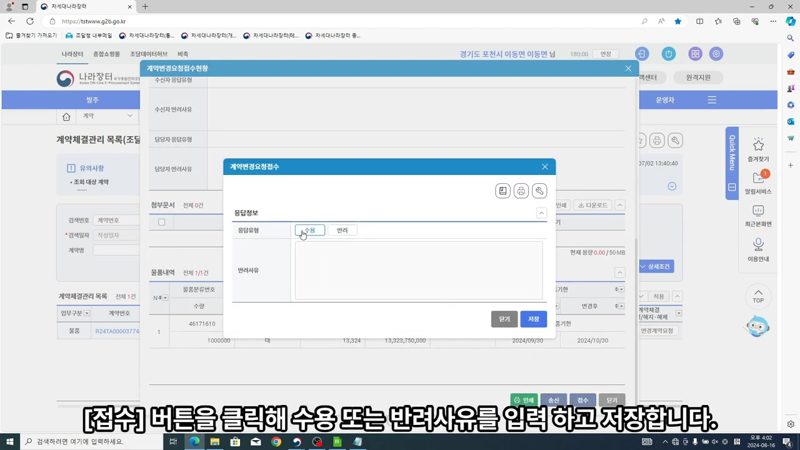This screenshot has width=800, height=450.
Task: Click the gray 닫기 button in 계약변경요청접수 dialog
Action: pos(504,319)
